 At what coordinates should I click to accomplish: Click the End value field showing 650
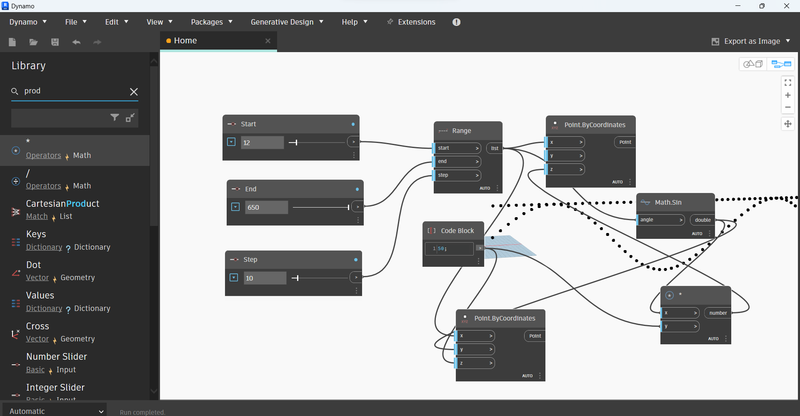click(266, 207)
